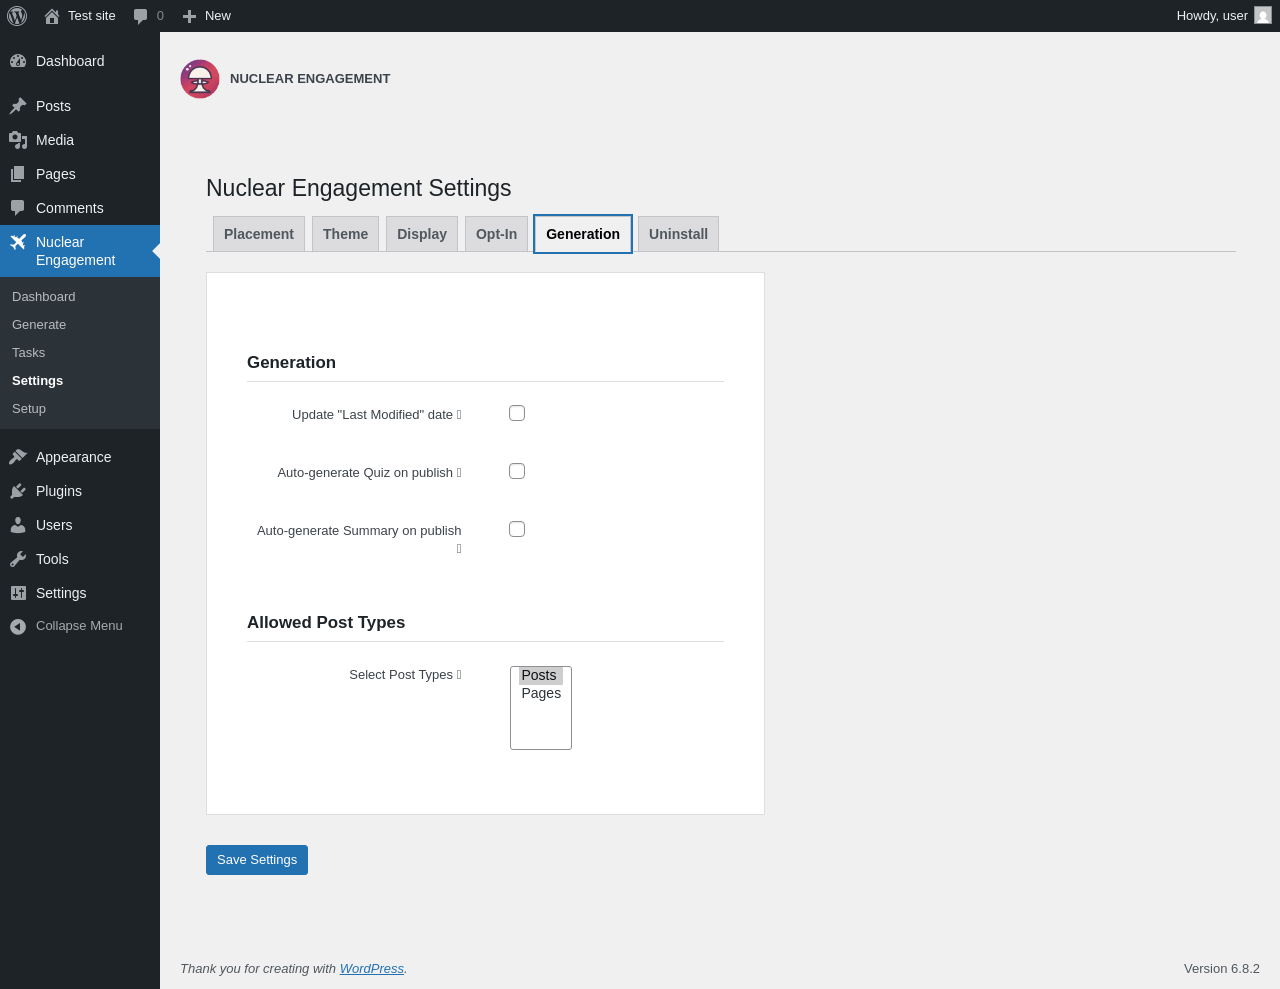Toggle the Auto-generate Quiz on publish checkbox
Screen dimensions: 1280x989
517,471
